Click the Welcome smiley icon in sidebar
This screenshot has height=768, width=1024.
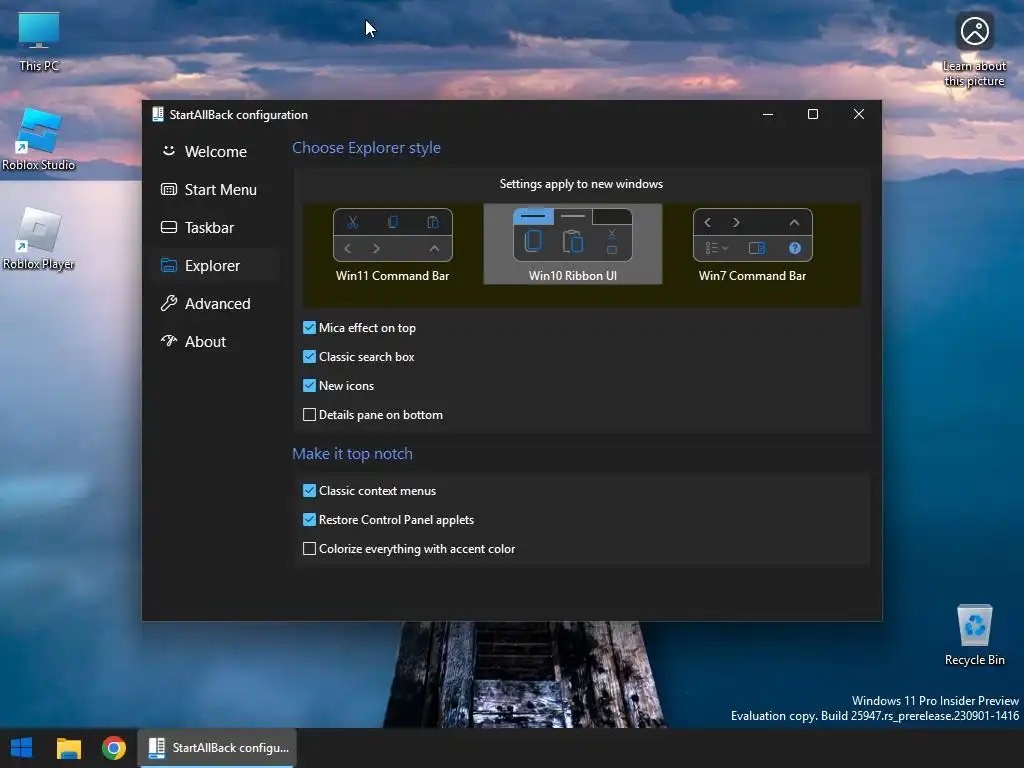coord(168,151)
